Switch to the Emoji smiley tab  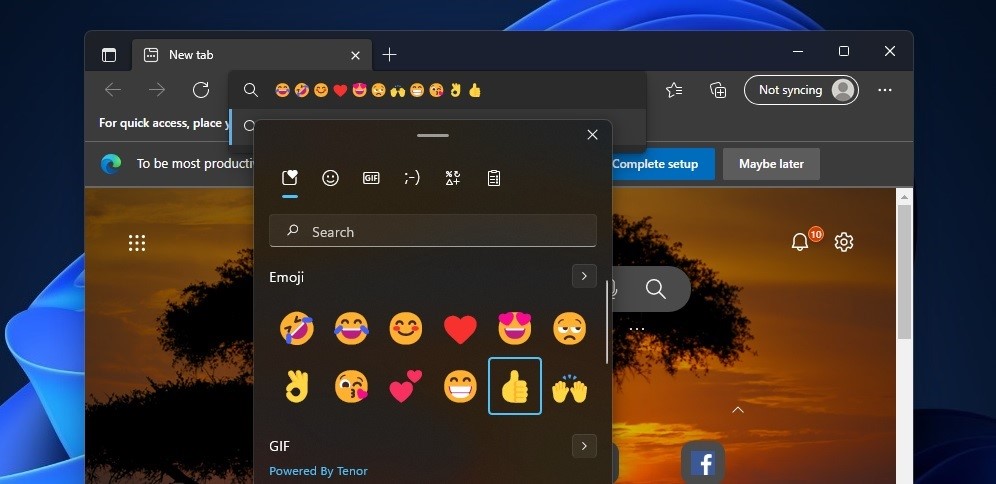pos(330,178)
